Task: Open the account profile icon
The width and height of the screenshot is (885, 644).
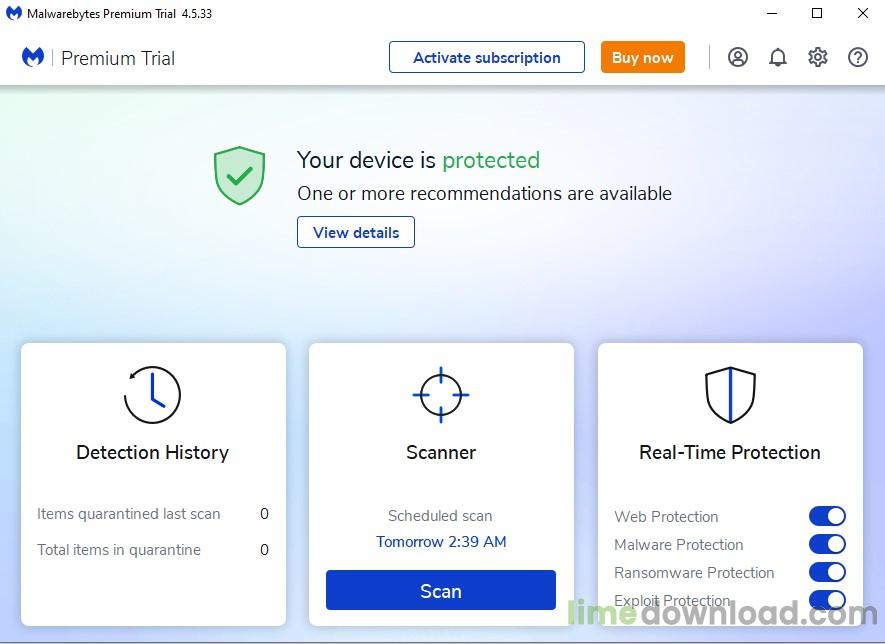Action: coord(738,57)
